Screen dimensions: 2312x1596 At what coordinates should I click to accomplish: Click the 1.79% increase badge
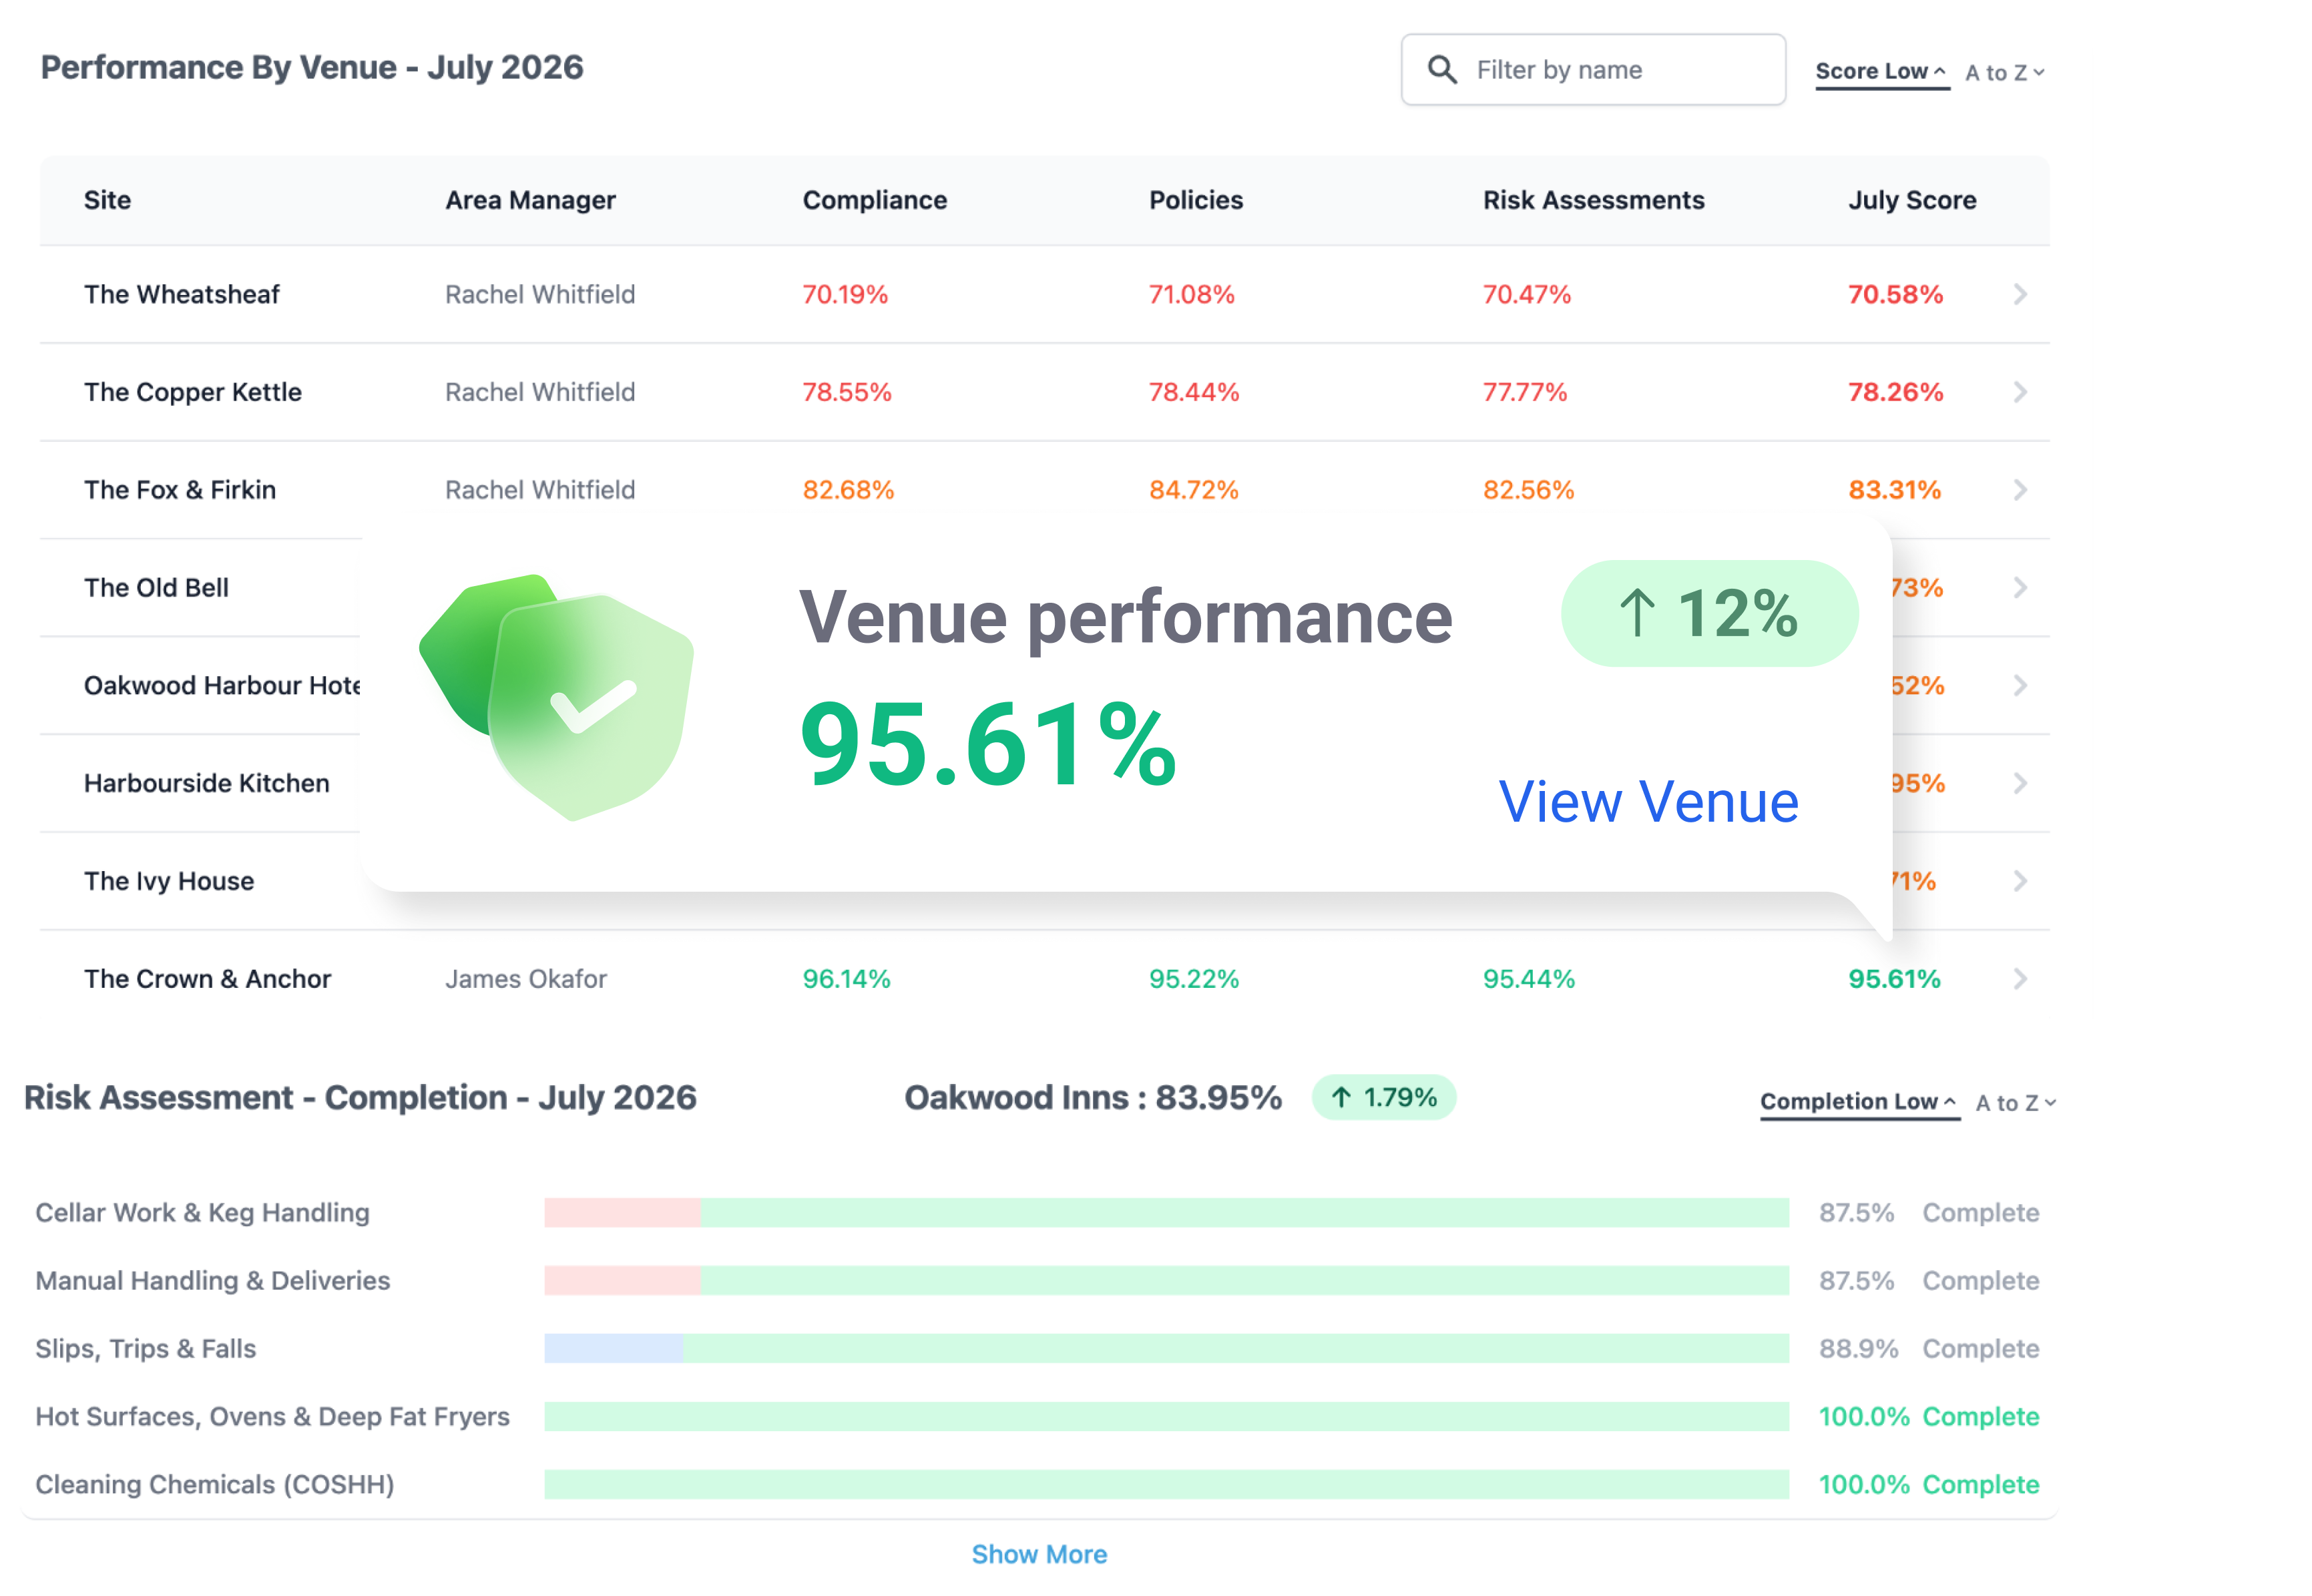(x=1383, y=1097)
